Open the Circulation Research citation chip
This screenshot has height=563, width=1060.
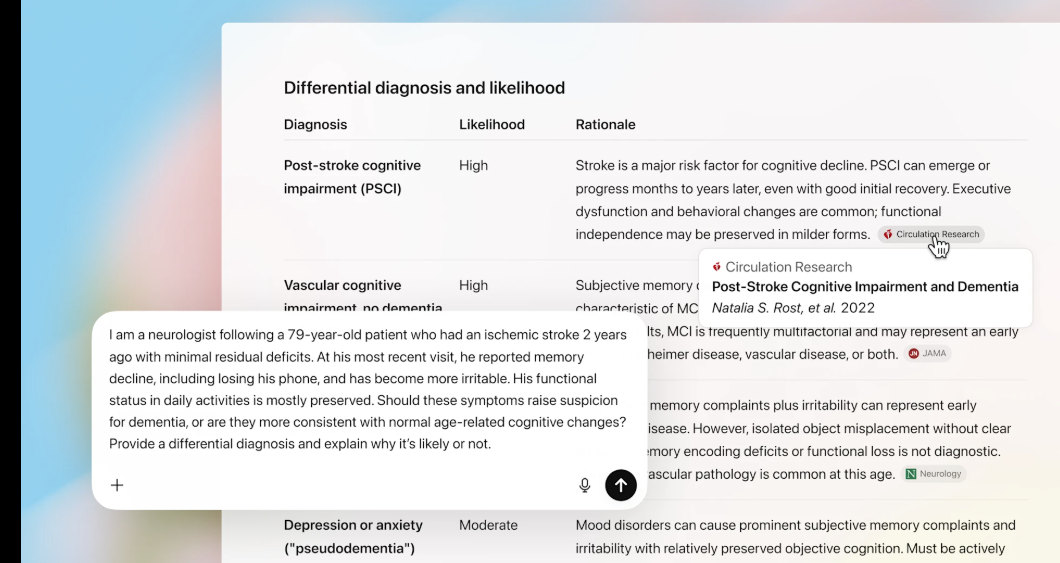(x=931, y=234)
